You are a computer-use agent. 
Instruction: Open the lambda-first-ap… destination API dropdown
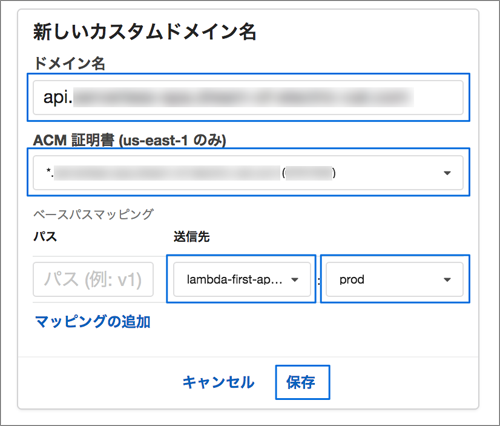pyautogui.click(x=242, y=279)
